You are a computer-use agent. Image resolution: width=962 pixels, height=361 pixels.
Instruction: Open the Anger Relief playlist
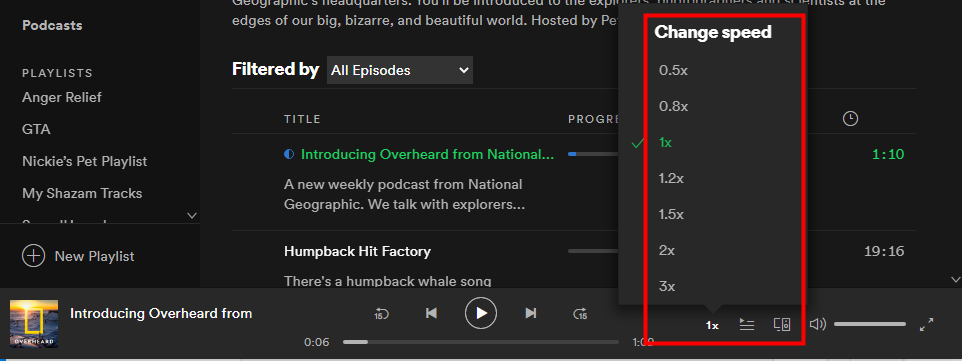click(62, 98)
